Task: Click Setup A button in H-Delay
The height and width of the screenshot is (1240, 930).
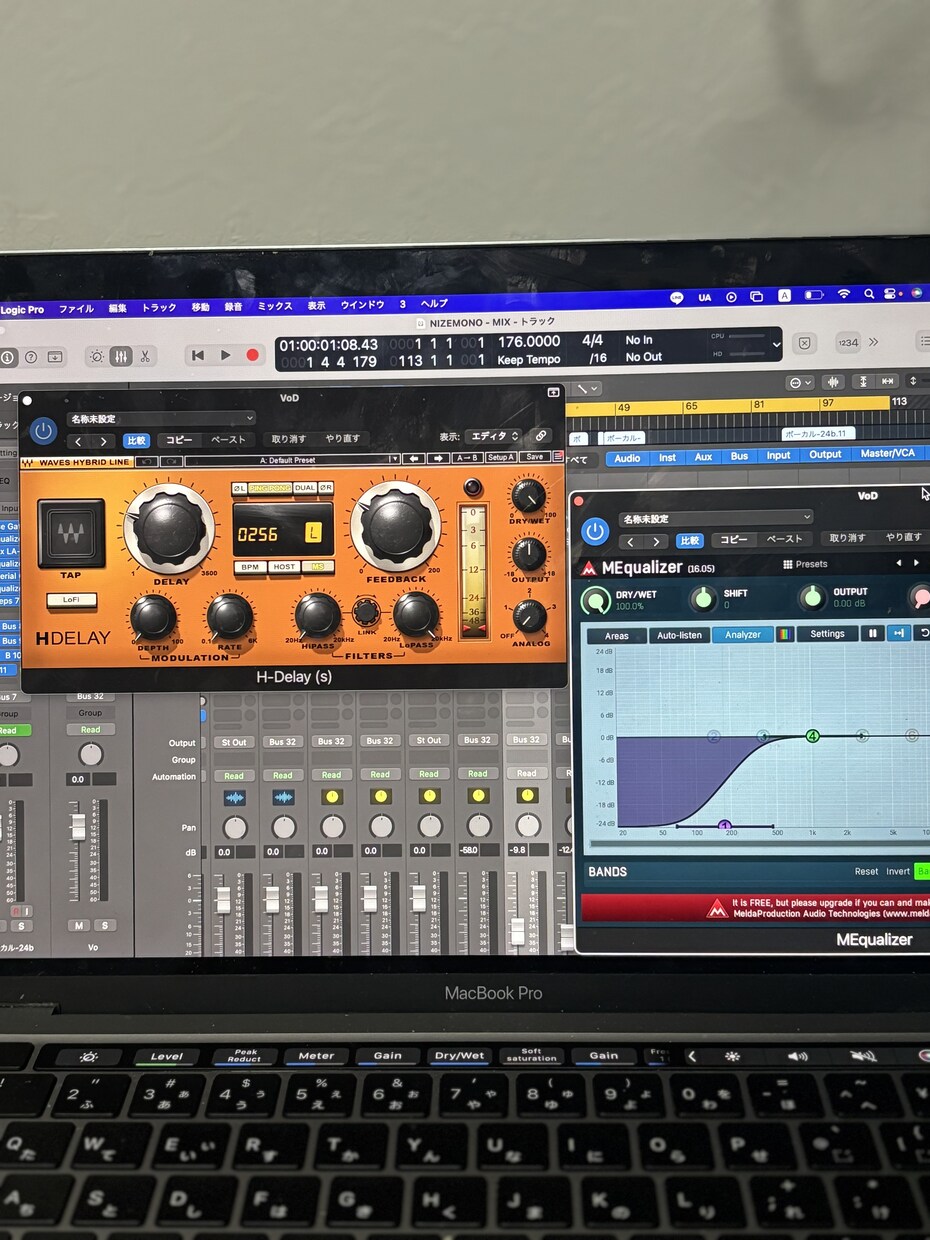Action: [x=501, y=458]
